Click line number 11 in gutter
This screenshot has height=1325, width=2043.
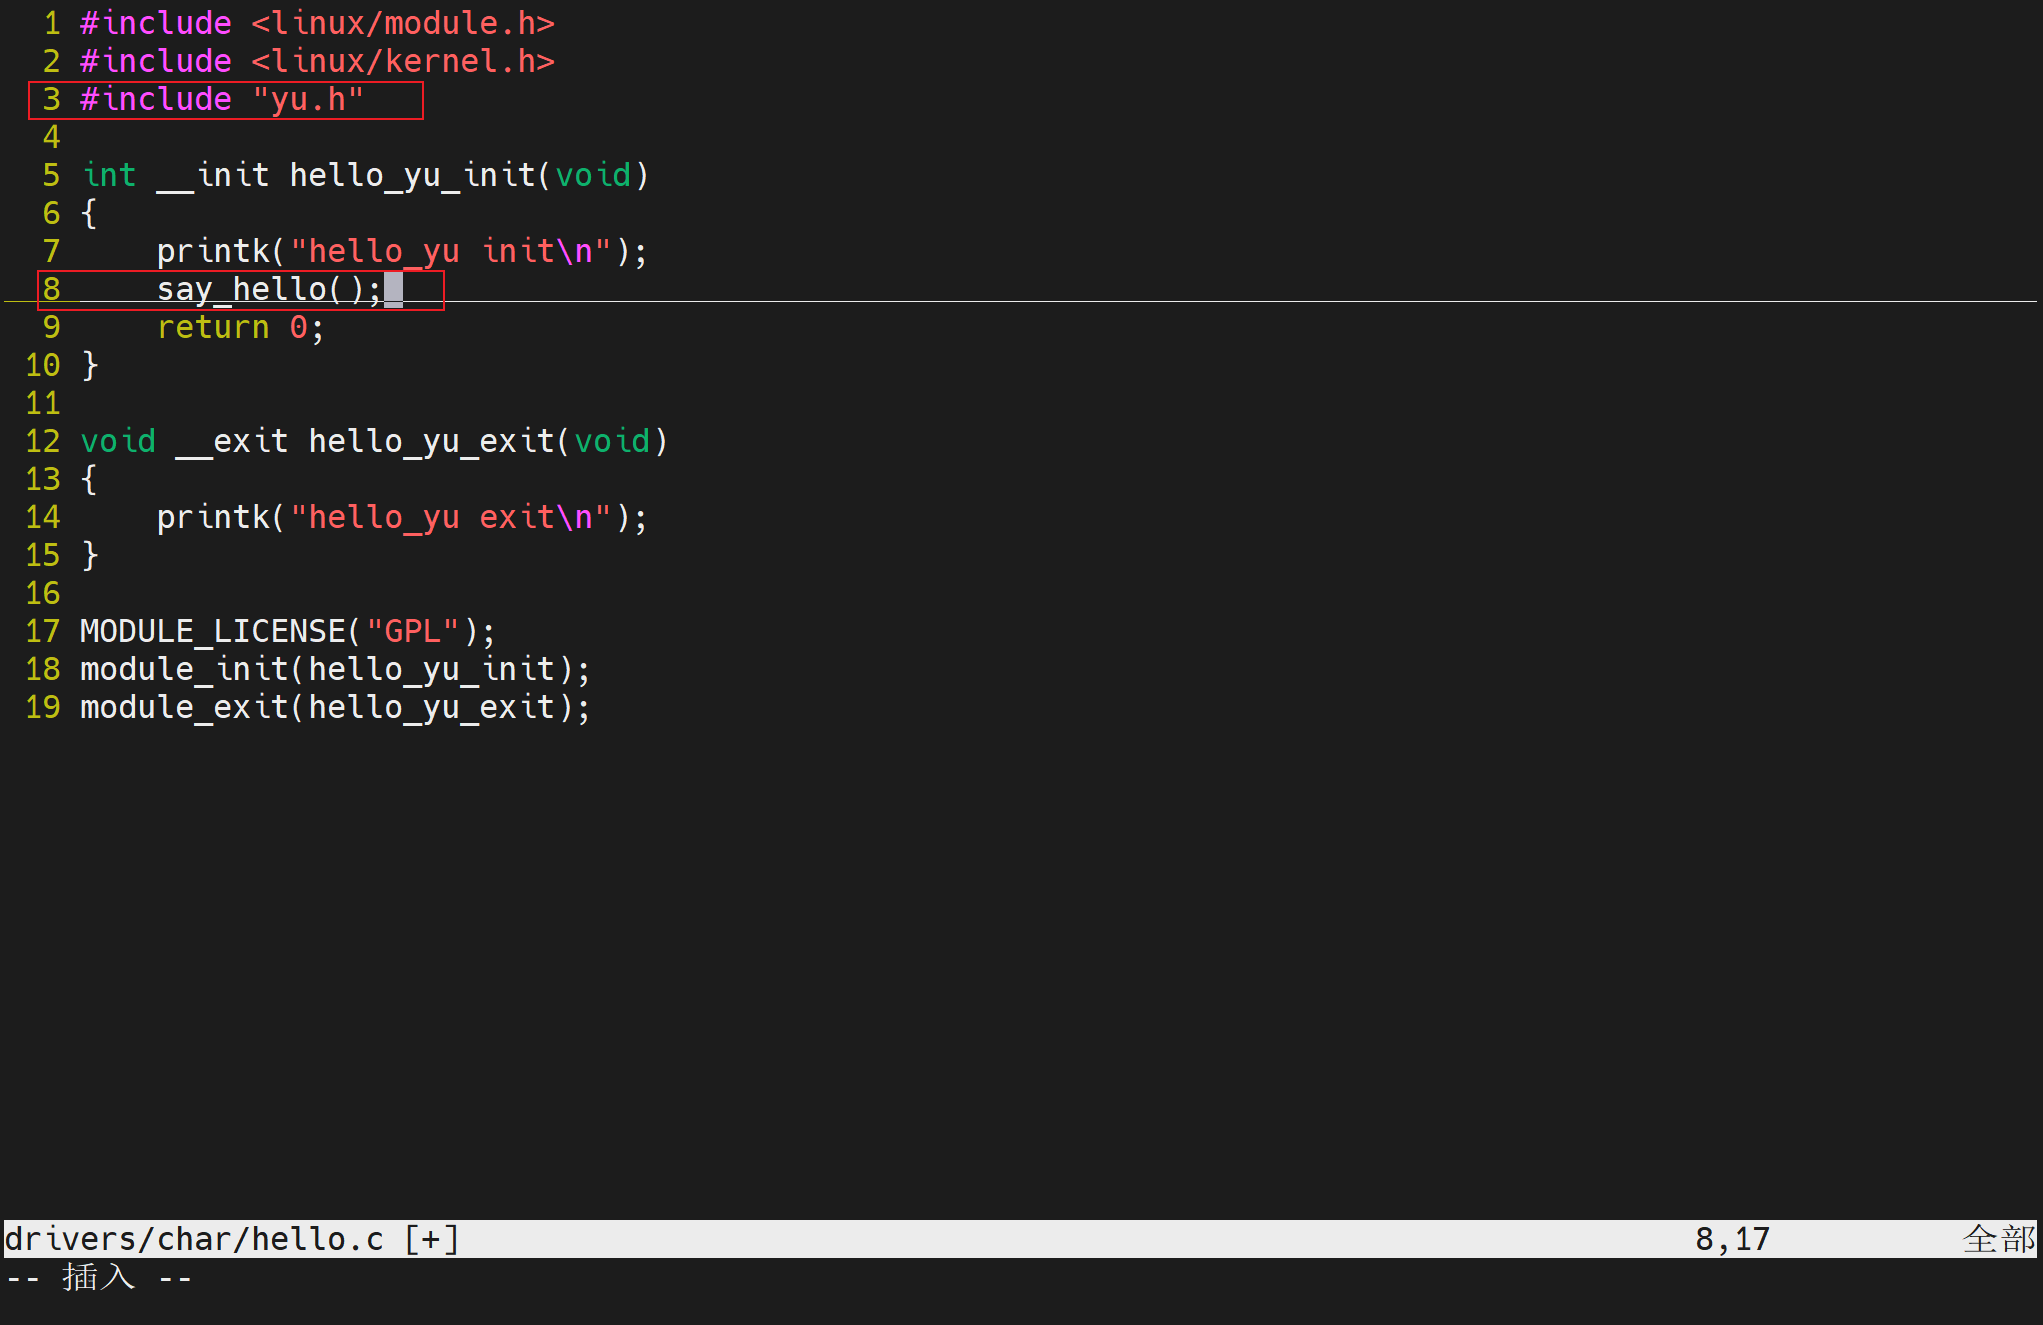coord(43,404)
